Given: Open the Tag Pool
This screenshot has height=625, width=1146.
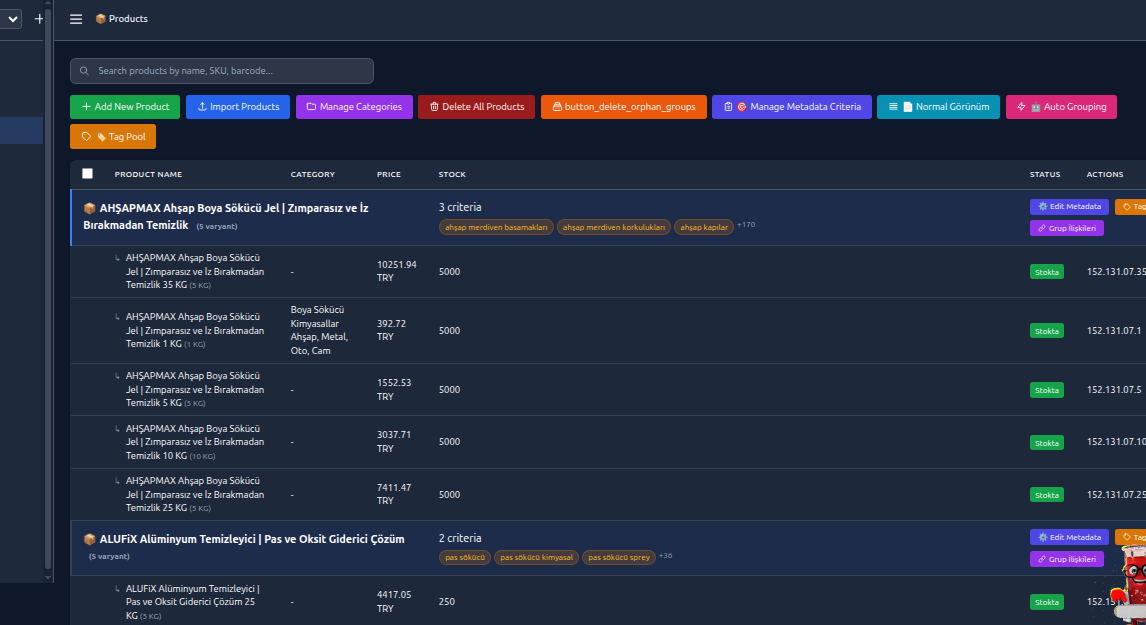Looking at the screenshot, I should (x=112, y=136).
